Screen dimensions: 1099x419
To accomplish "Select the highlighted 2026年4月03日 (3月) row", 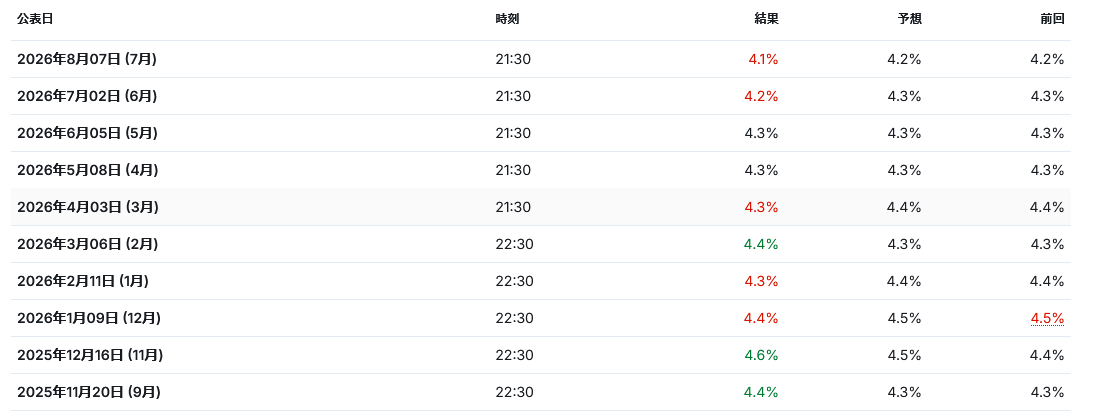I will [540, 207].
